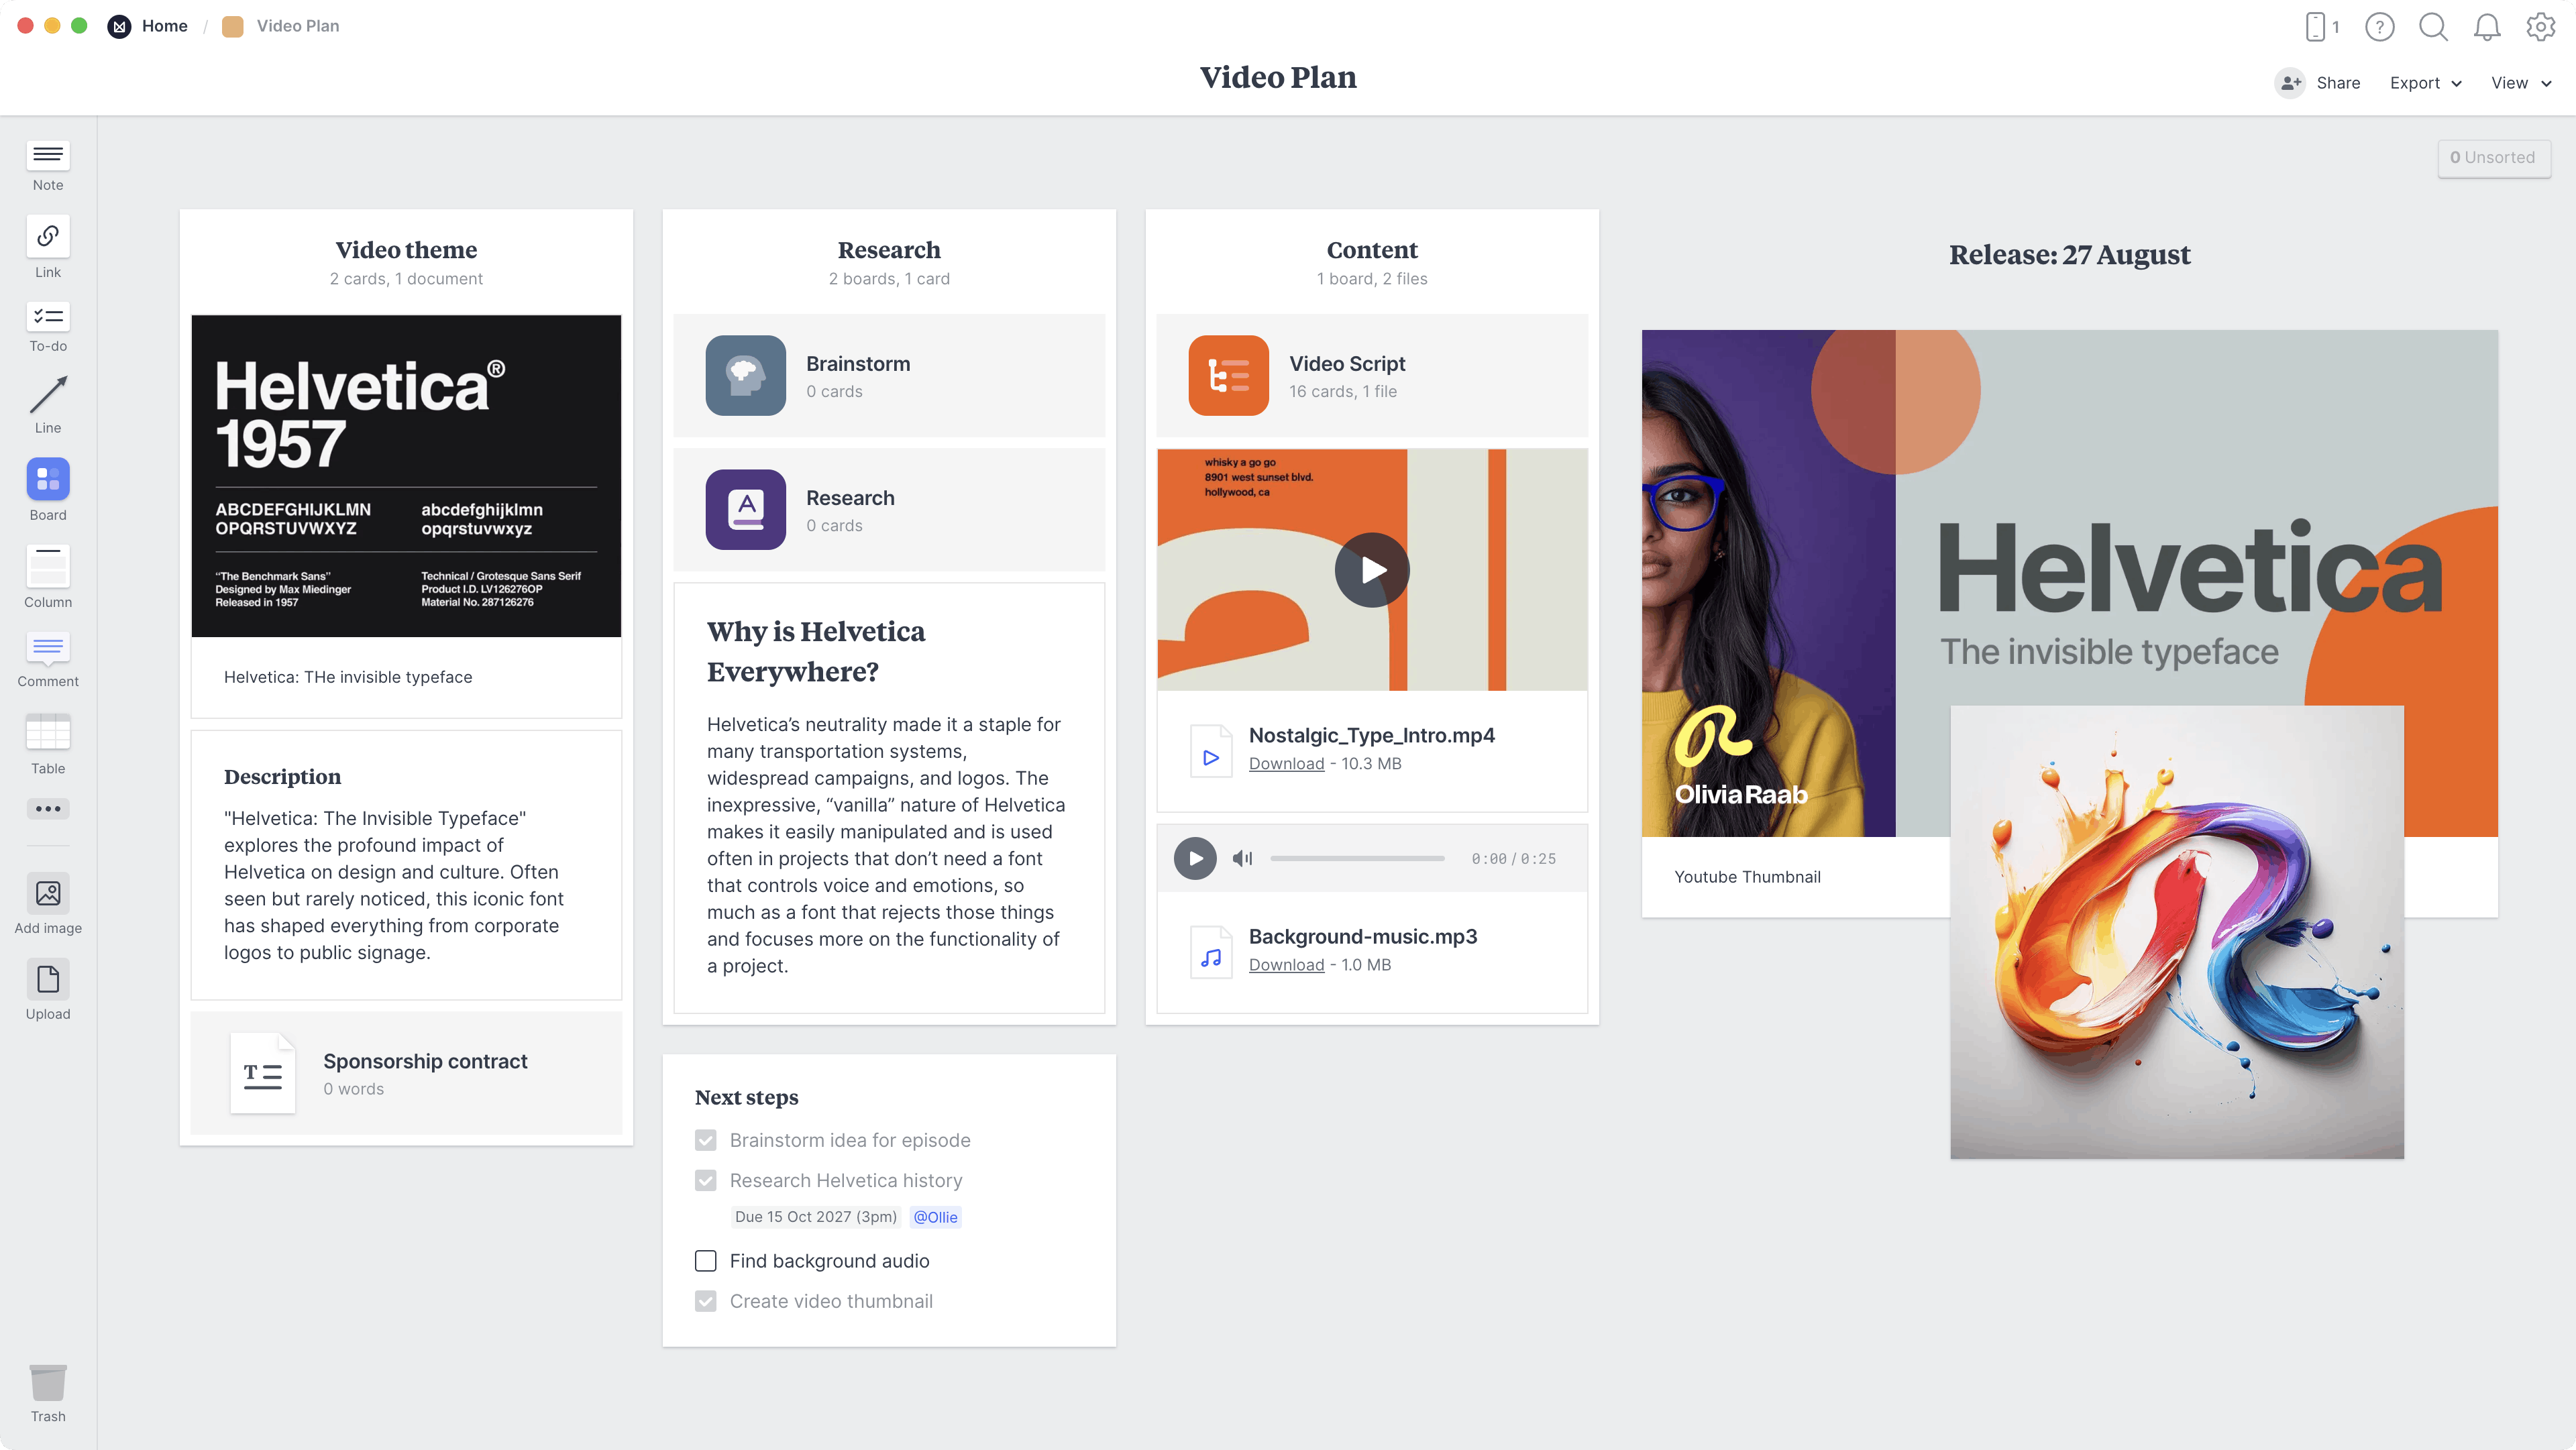Uncheck Brainstorm idea for episode

tap(706, 1140)
